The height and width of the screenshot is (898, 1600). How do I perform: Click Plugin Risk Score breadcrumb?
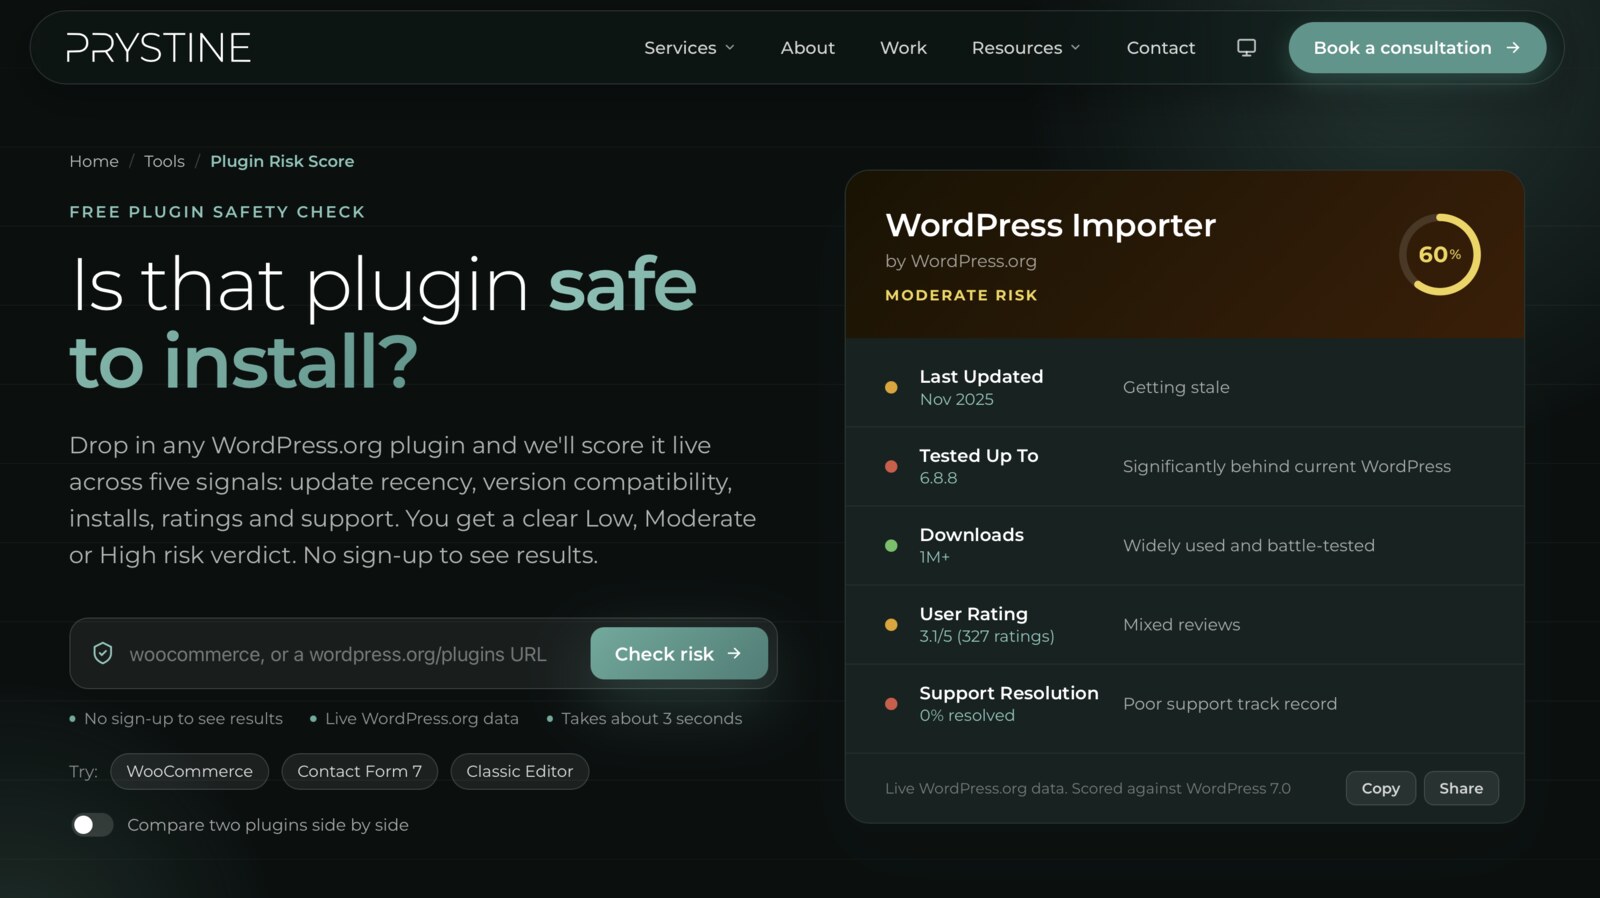point(282,161)
